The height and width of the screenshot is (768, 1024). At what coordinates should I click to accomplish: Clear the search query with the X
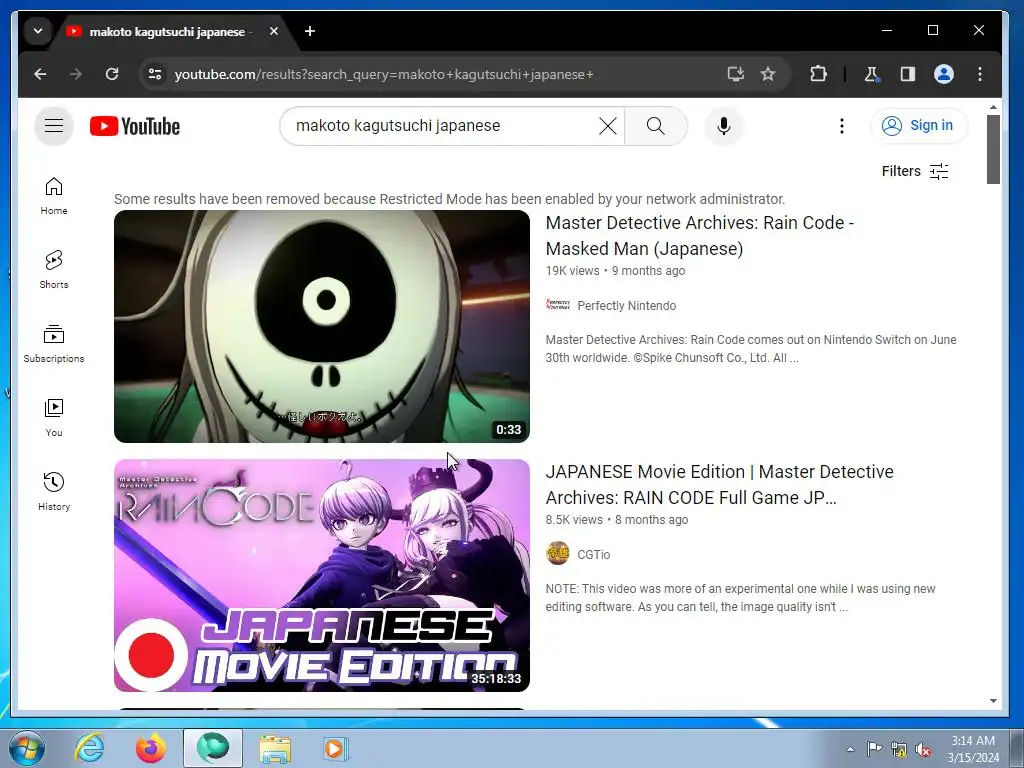click(x=607, y=126)
